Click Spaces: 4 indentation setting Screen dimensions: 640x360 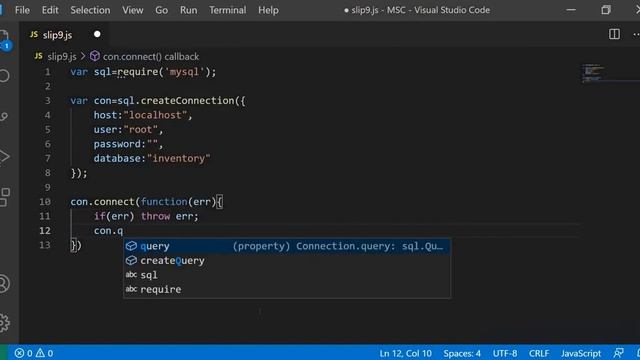pos(462,353)
